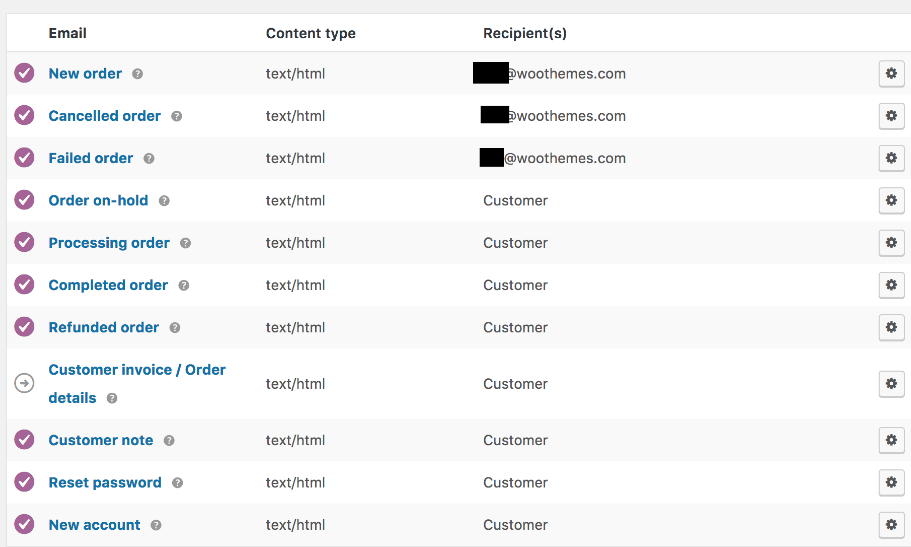Open settings gear for Cancelled order email
The width and height of the screenshot is (911, 547).
pyautogui.click(x=891, y=116)
